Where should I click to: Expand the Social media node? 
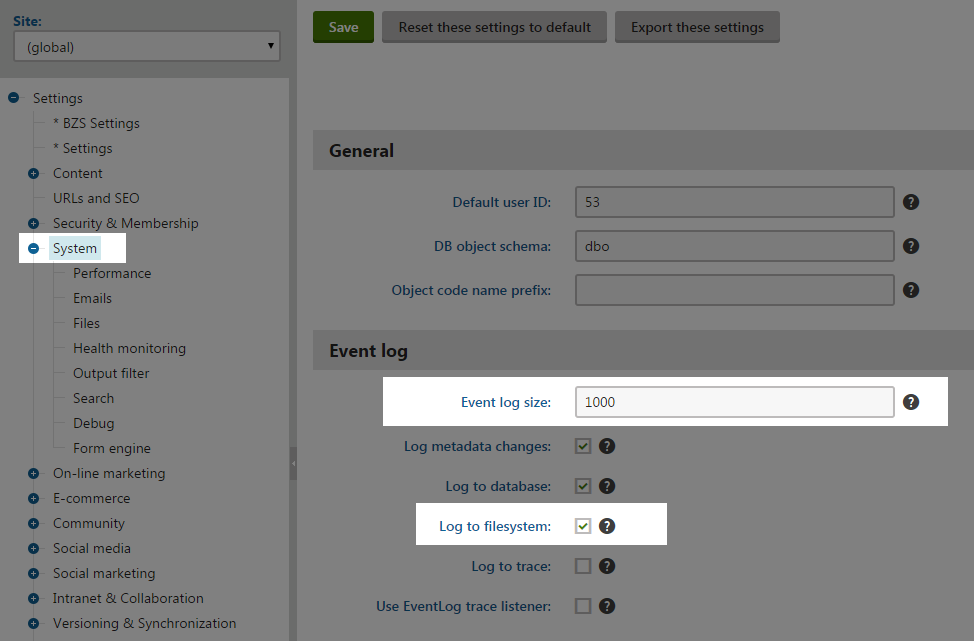(x=34, y=548)
